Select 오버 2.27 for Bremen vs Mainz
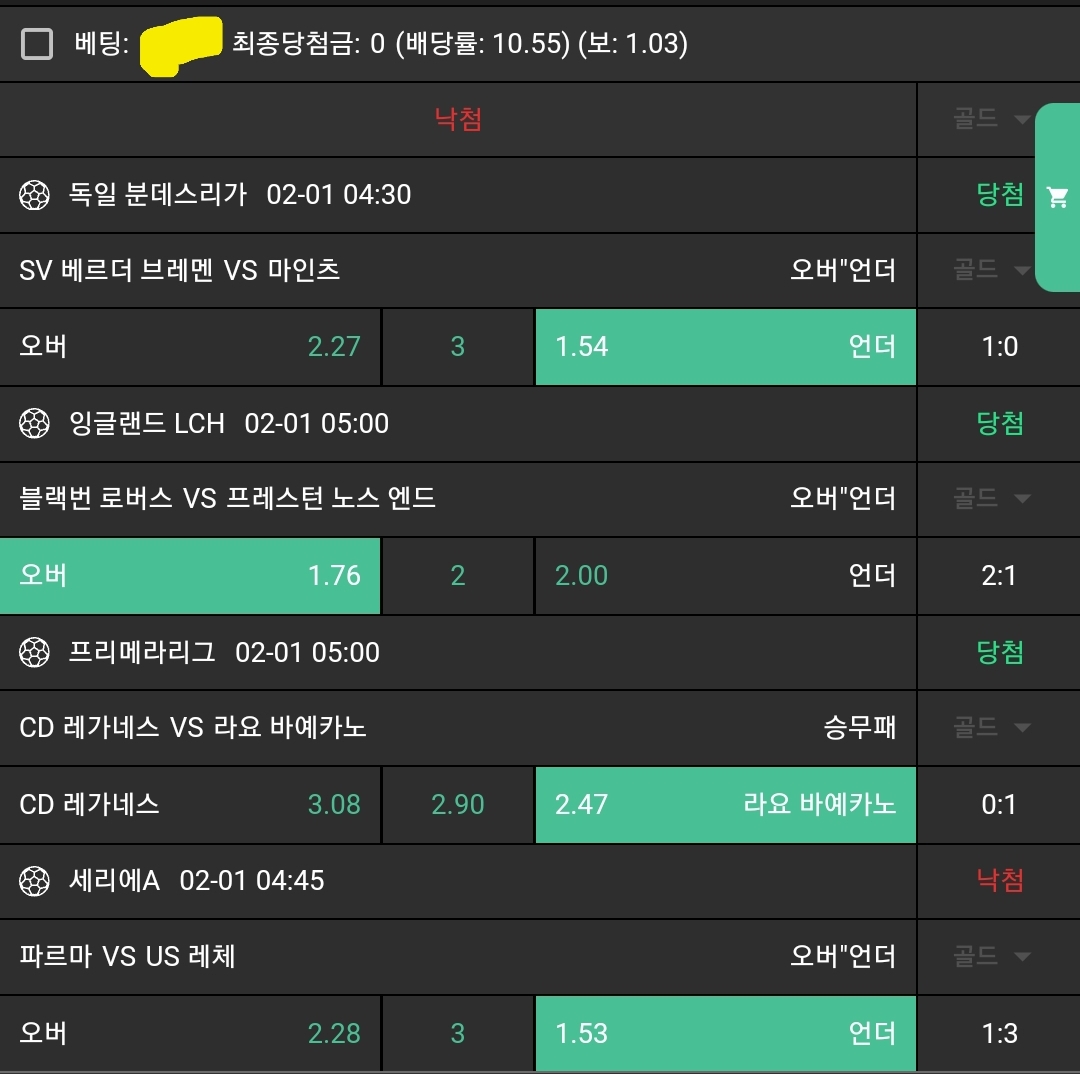Screen dimensions: 1080x1074 tap(190, 347)
